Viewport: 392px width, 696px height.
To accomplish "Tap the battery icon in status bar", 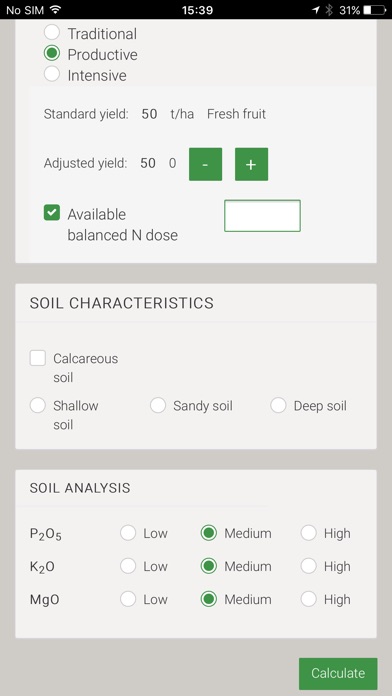I will (x=374, y=10).
